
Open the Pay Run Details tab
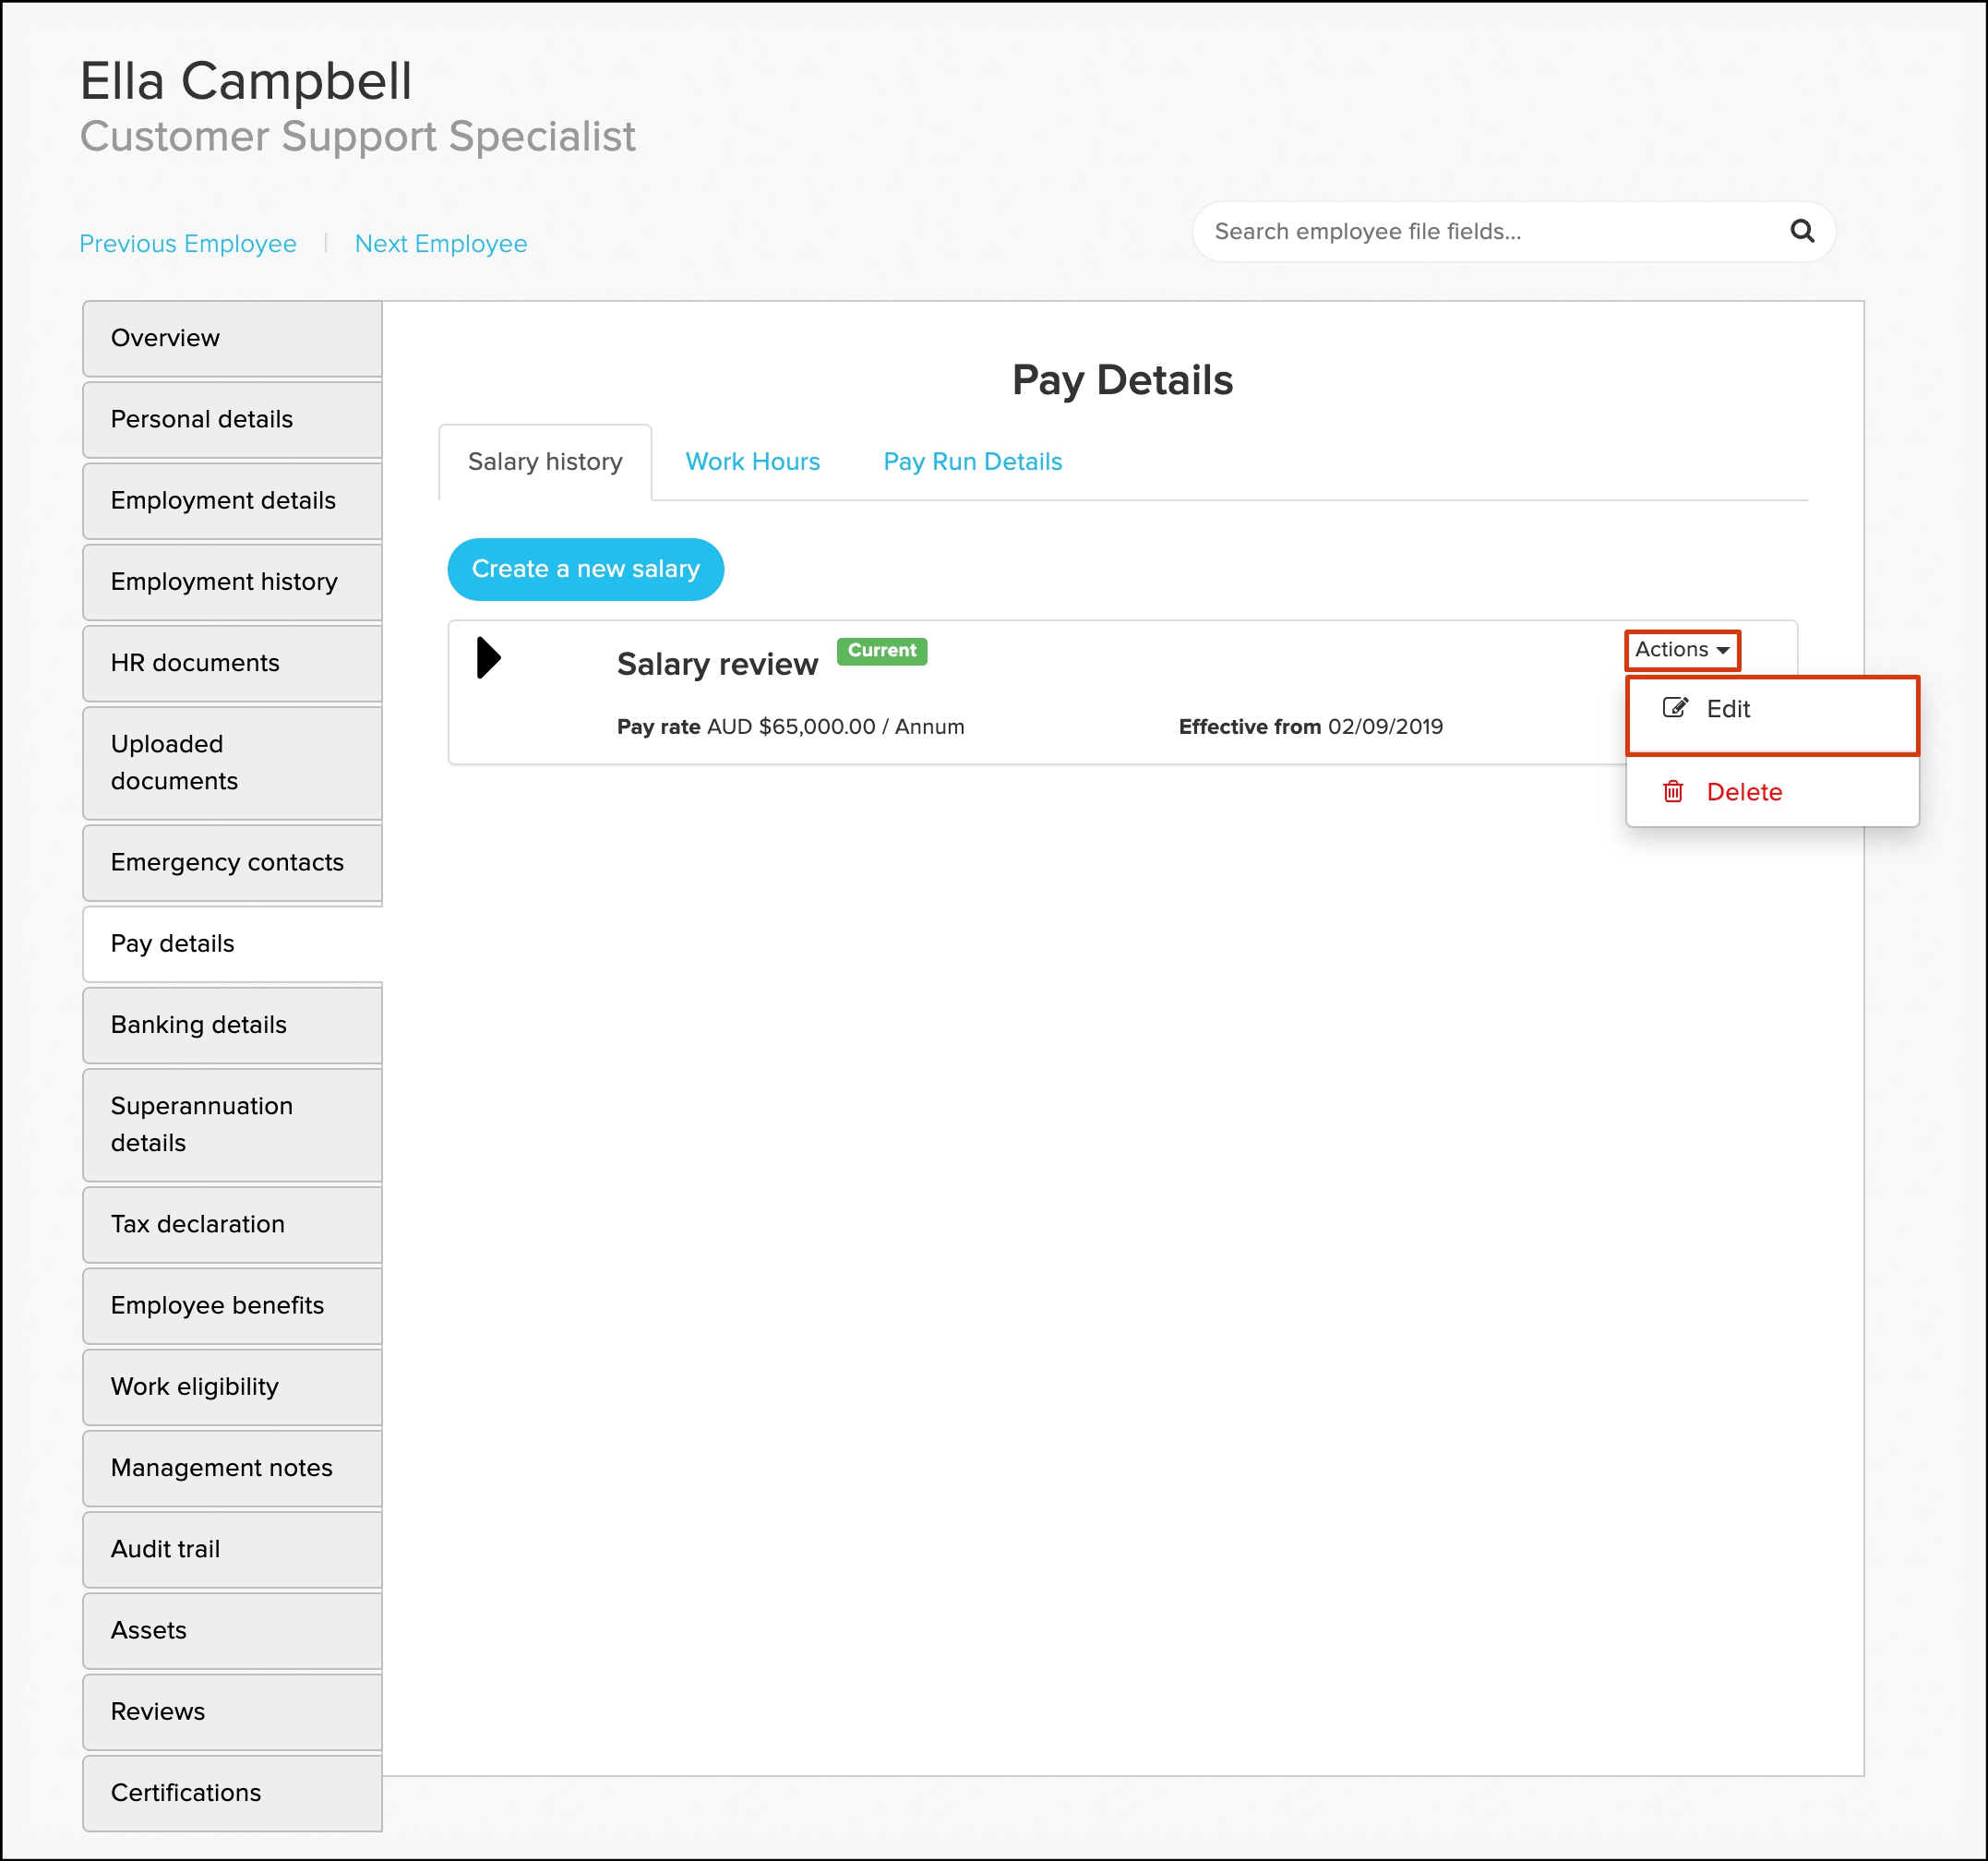coord(972,461)
